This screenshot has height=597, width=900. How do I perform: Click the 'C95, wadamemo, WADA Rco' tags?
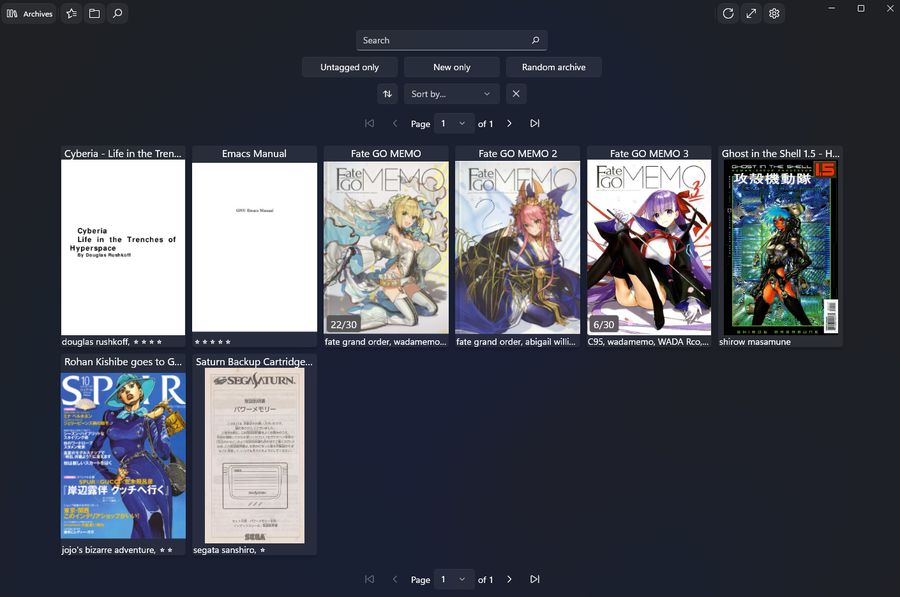click(648, 342)
